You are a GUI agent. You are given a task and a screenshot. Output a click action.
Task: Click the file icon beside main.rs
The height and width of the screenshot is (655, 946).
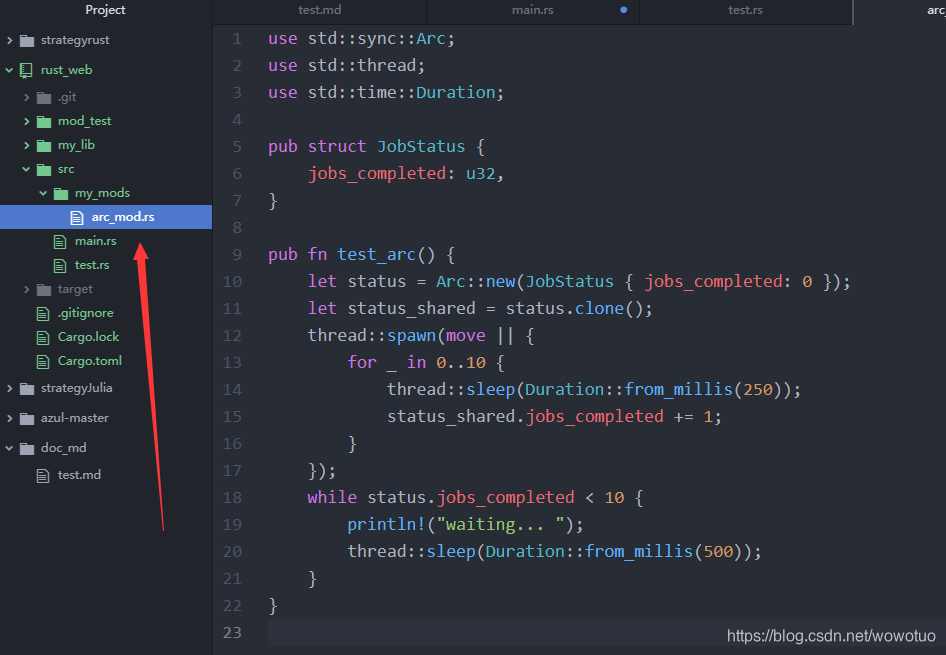tap(59, 240)
